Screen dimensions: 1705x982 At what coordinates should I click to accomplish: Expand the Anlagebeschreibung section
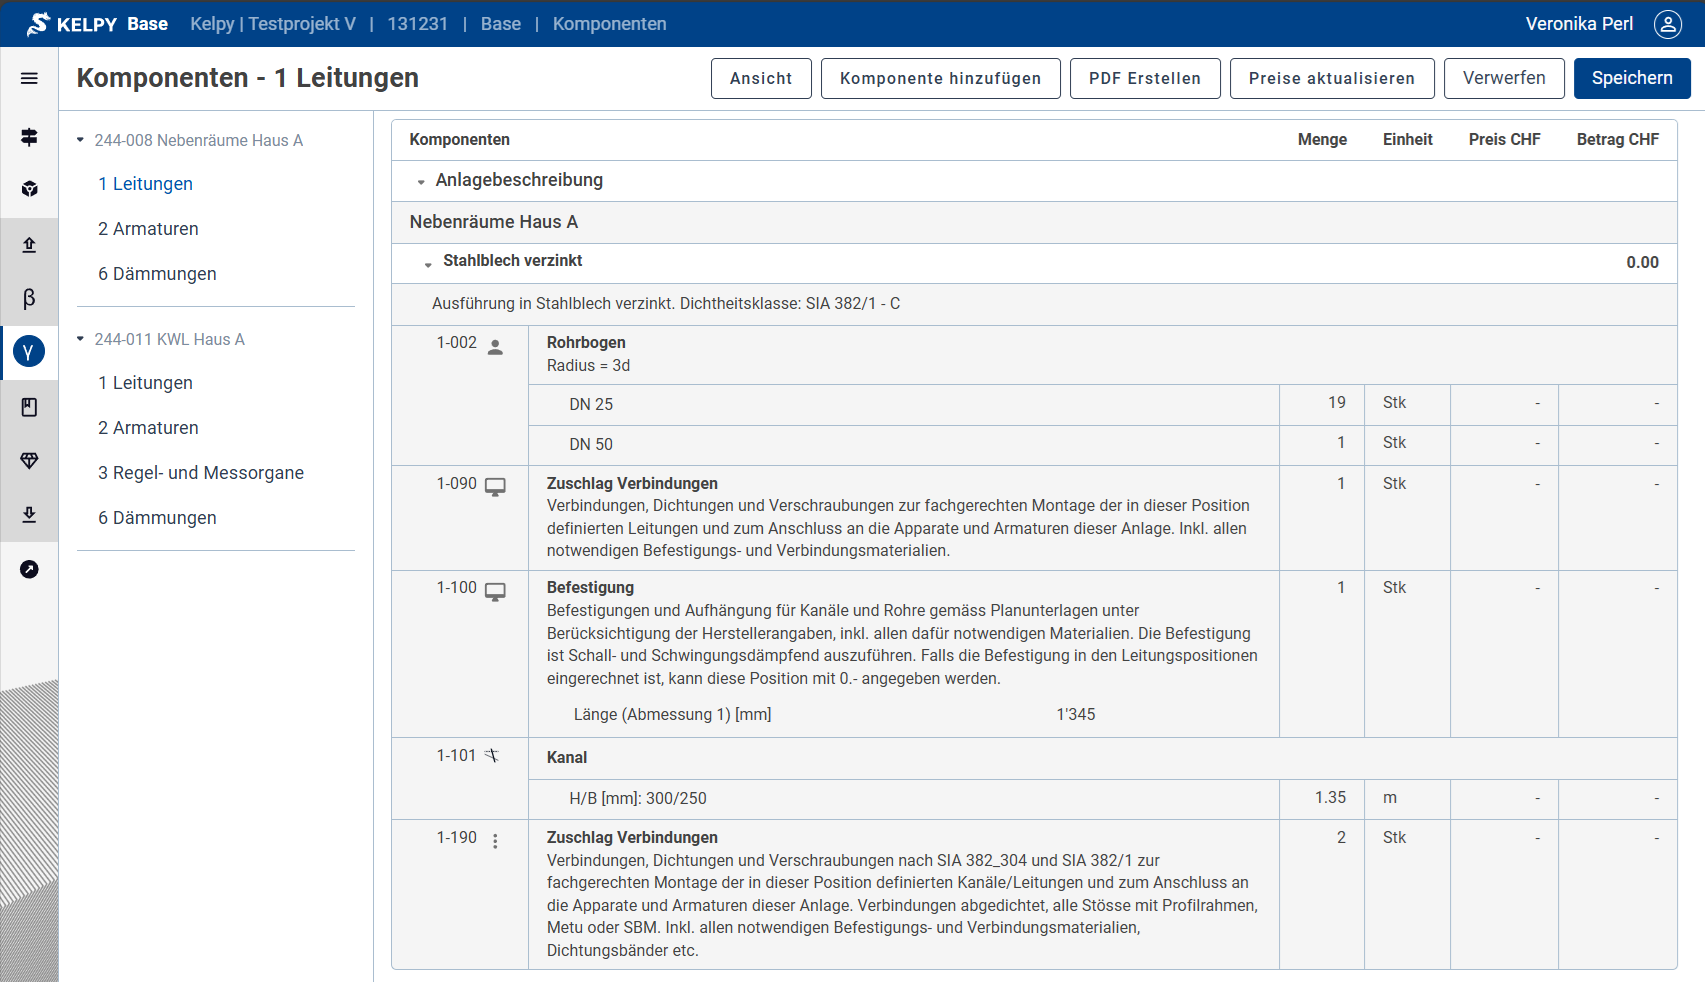(421, 182)
